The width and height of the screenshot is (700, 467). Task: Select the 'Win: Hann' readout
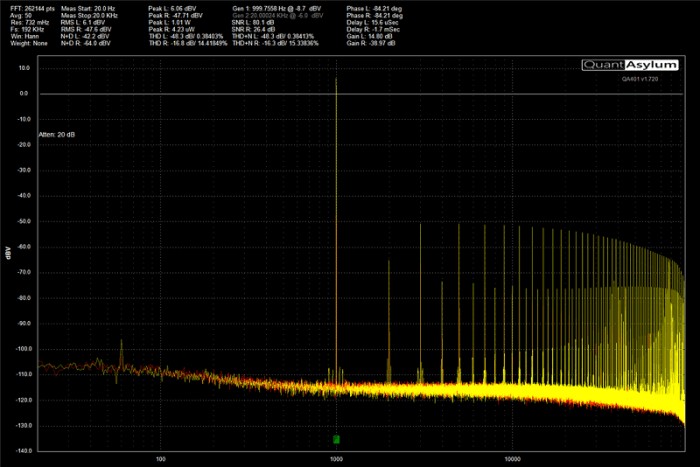25,36
